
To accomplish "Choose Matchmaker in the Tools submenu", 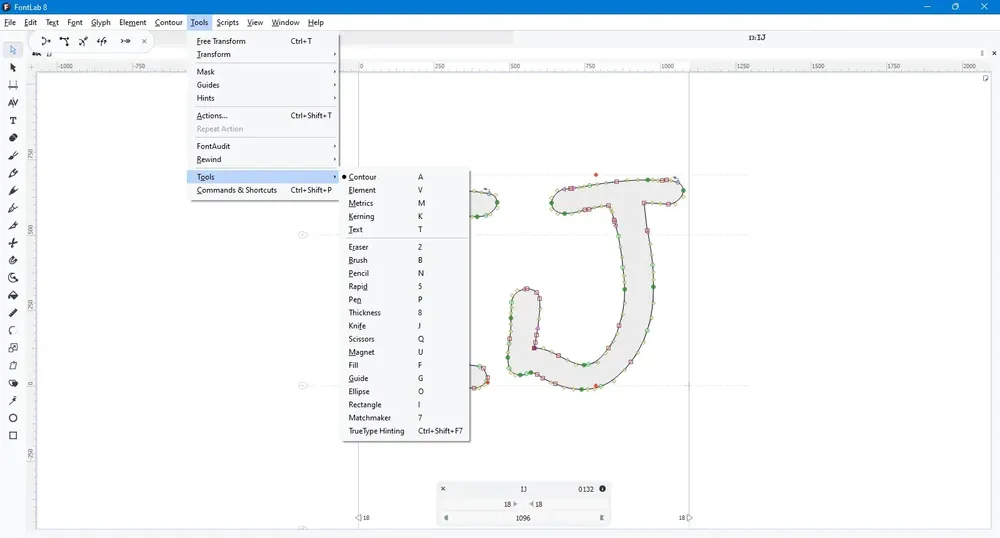I will click(x=406, y=418).
